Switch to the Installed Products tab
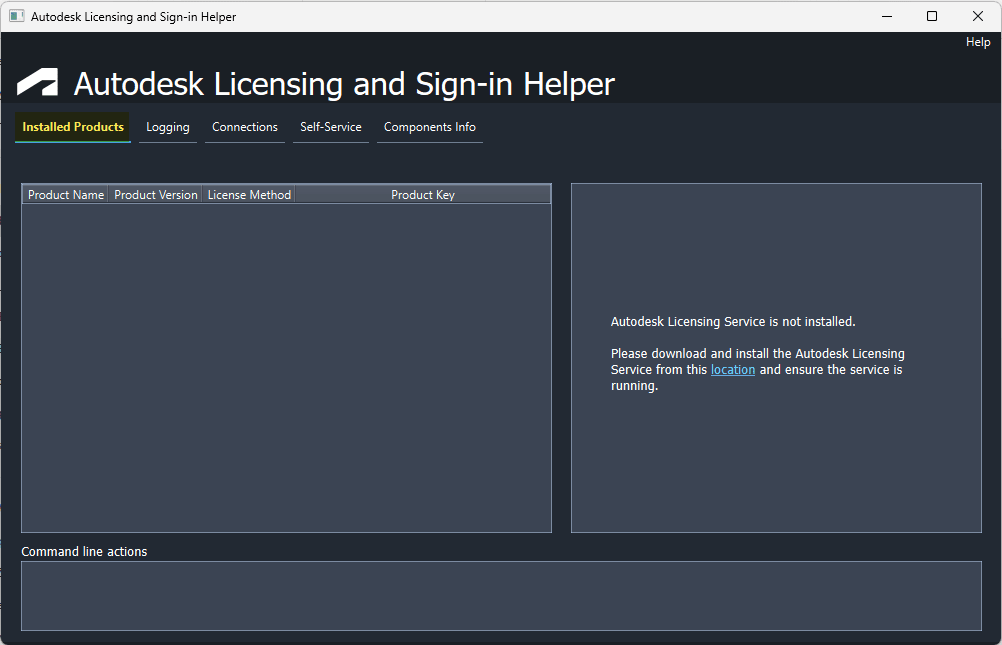This screenshot has width=1002, height=645. point(73,127)
